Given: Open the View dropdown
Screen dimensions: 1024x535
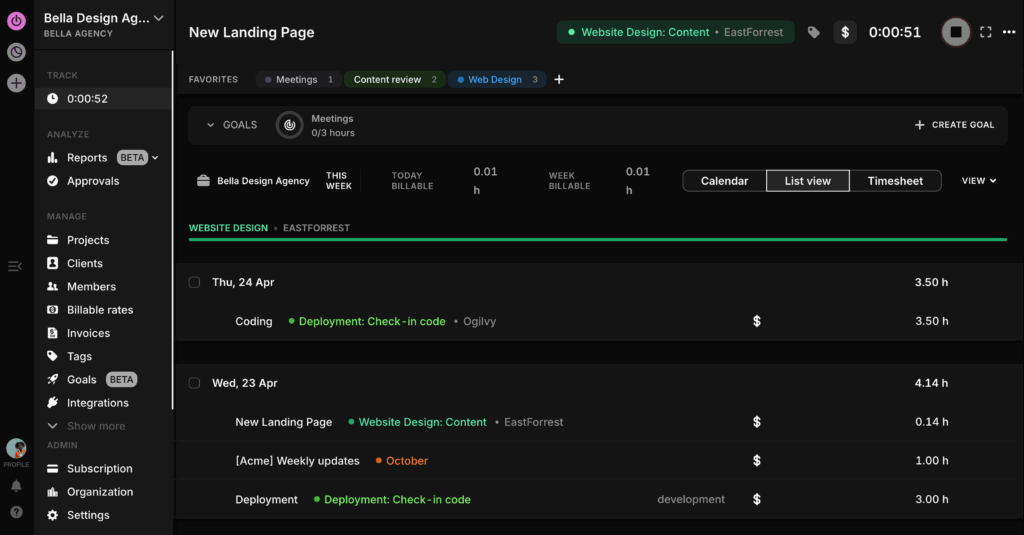Looking at the screenshot, I should click(979, 181).
